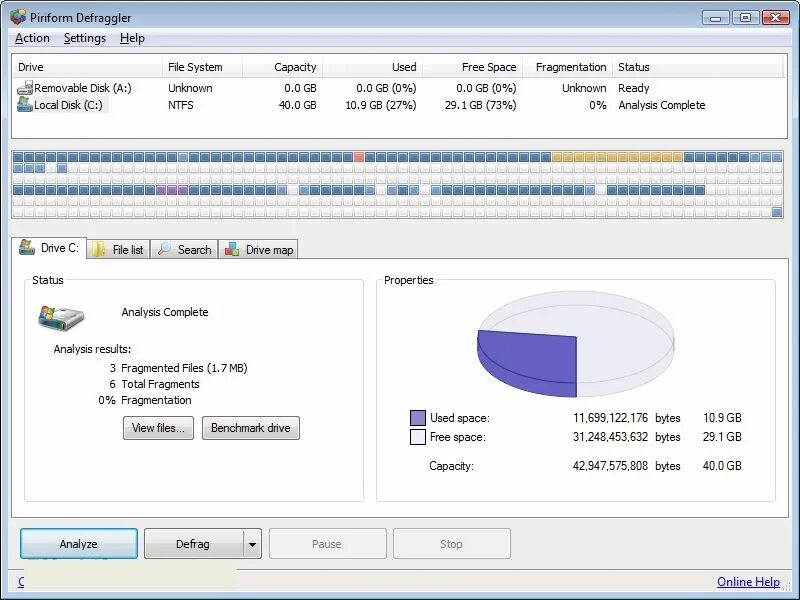
Task: Switch to the Drive map tab
Action: [259, 249]
